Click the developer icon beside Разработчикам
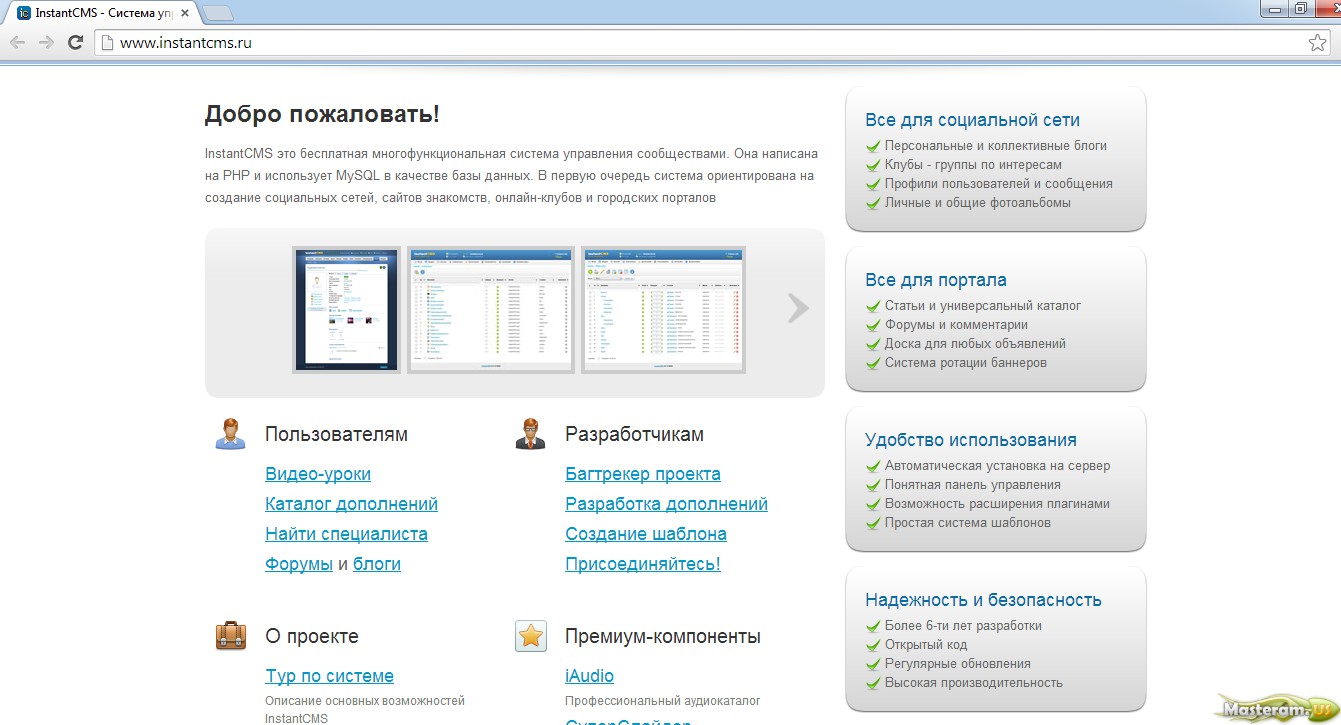1341x725 pixels. pyautogui.click(x=531, y=434)
